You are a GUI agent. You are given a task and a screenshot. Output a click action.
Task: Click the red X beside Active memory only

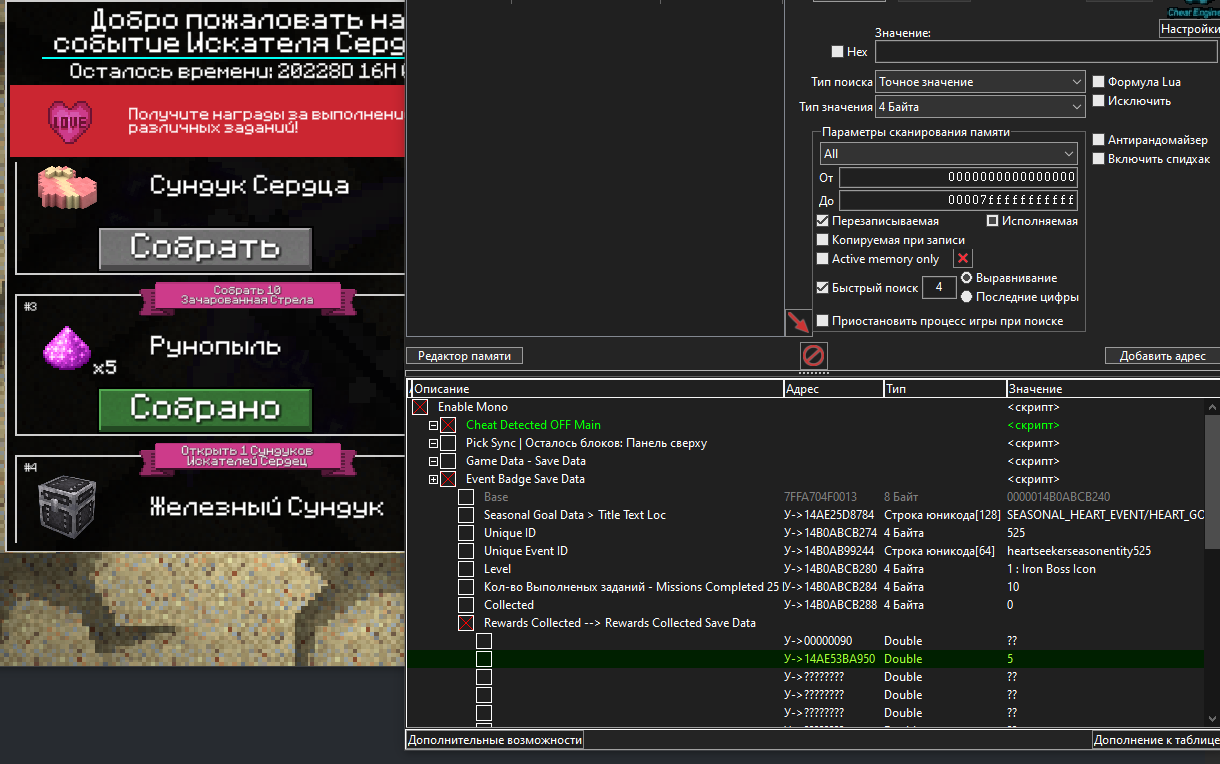coord(963,258)
